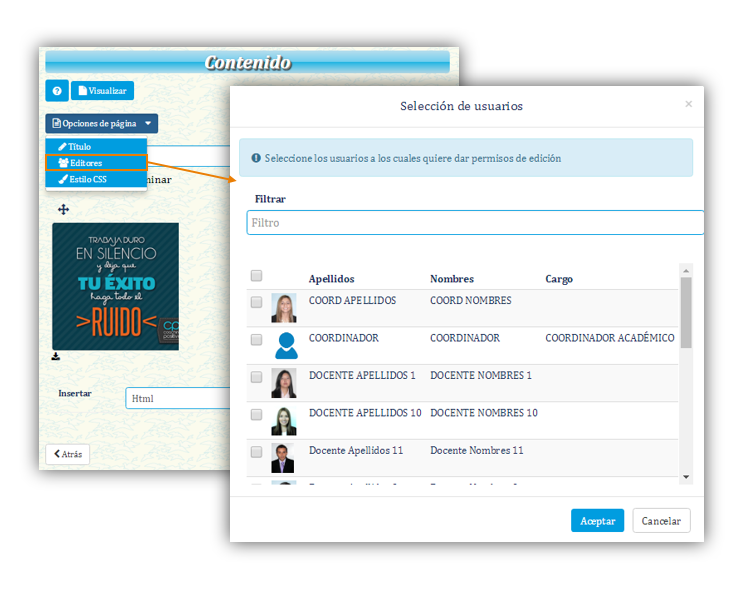The height and width of the screenshot is (590, 746).
Task: Click the help question mark icon
Action: click(x=57, y=91)
